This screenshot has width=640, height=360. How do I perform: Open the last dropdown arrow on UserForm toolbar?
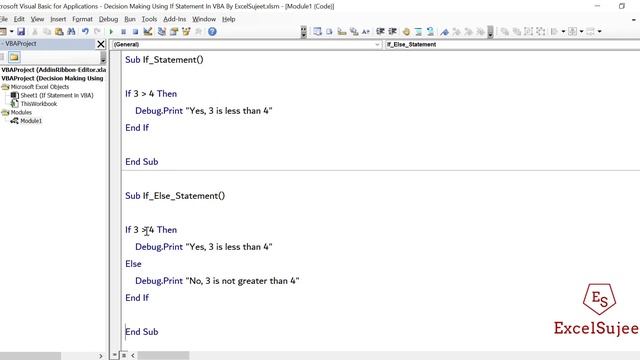point(600,31)
